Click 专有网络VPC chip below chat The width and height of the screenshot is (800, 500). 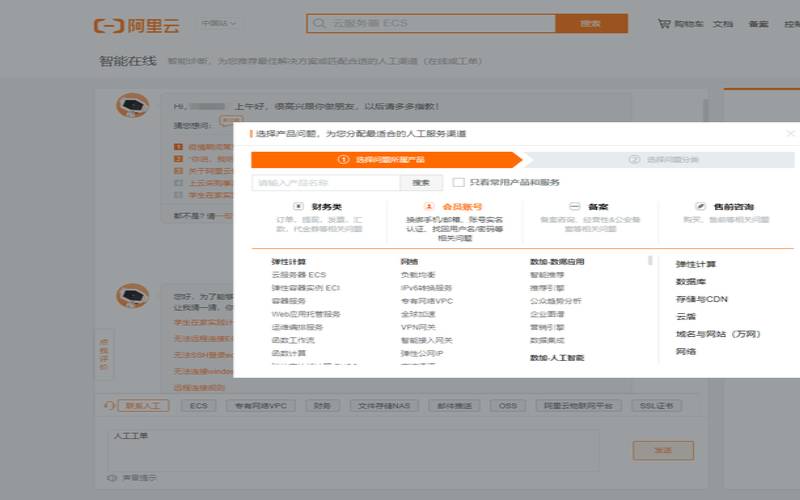click(x=261, y=406)
